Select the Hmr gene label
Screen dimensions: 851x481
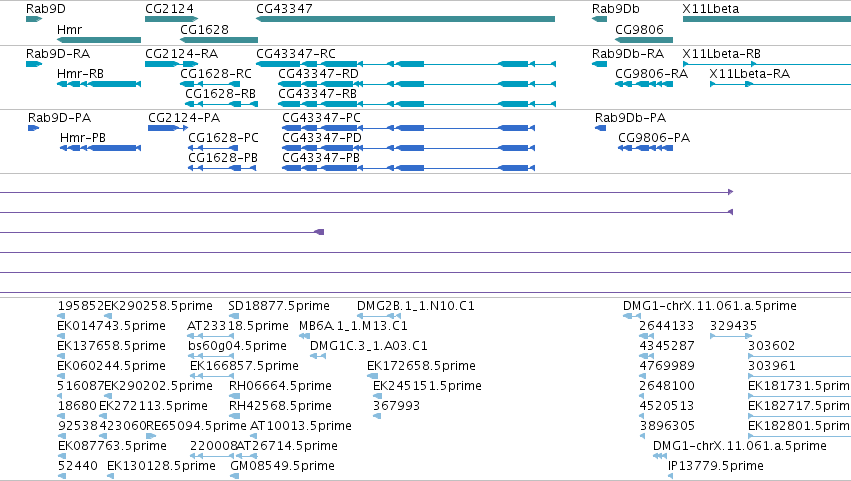point(69,29)
